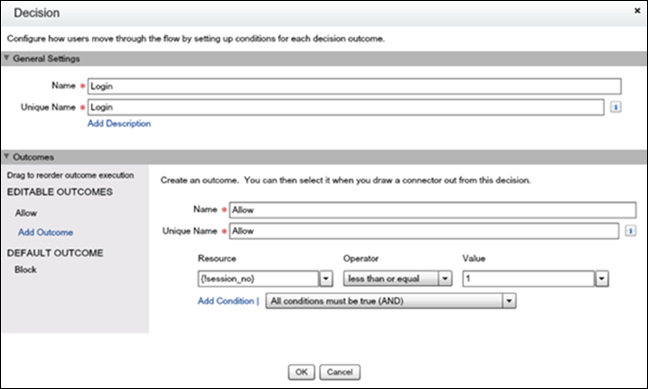Click info icon beside decision Unique Name
Viewport: 648px width, 389px height.
point(616,107)
